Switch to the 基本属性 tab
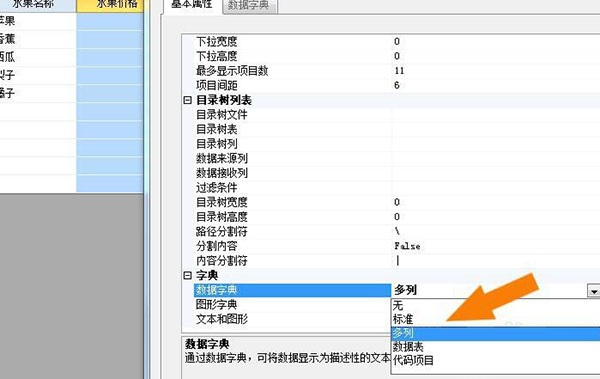This screenshot has width=600, height=379. [x=192, y=5]
